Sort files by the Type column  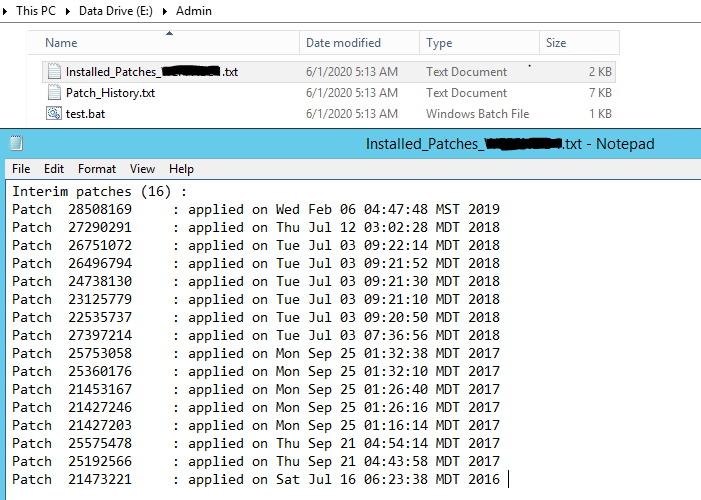[x=479, y=43]
